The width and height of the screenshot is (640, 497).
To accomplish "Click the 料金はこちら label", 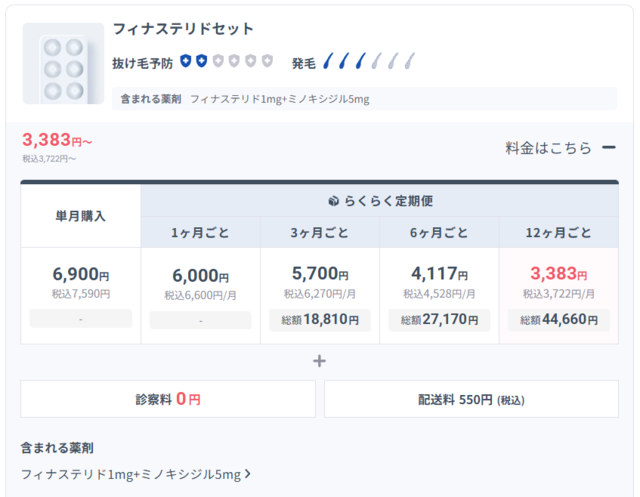I will (x=548, y=148).
